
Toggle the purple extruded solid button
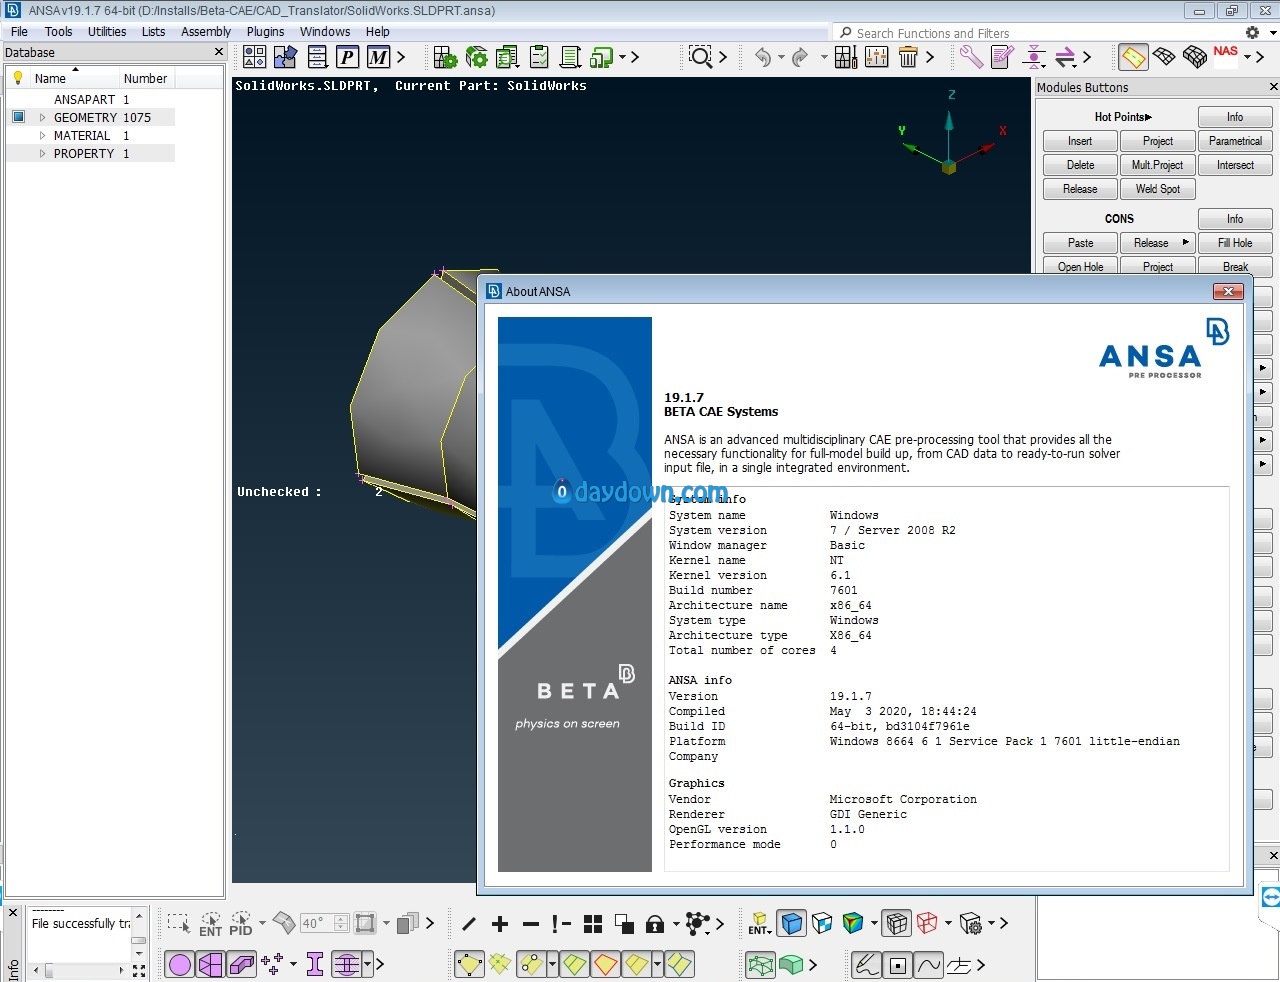(242, 964)
